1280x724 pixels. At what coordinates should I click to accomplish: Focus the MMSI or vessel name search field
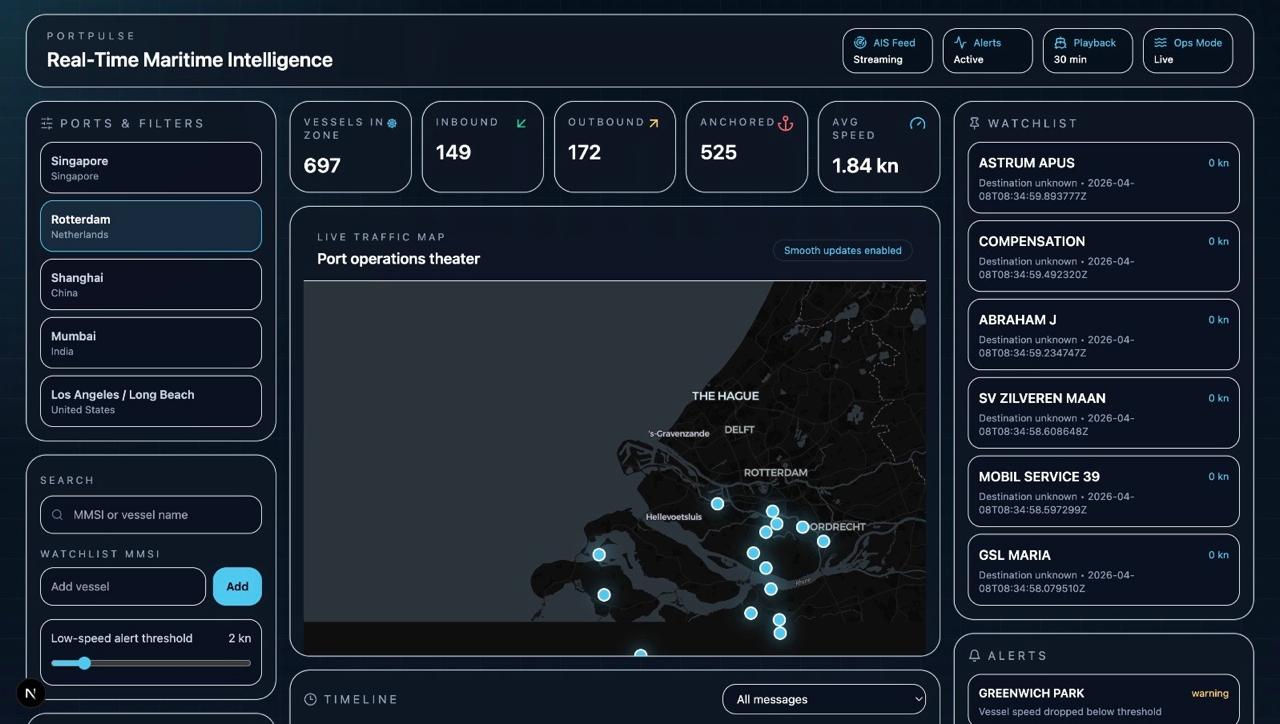160,515
